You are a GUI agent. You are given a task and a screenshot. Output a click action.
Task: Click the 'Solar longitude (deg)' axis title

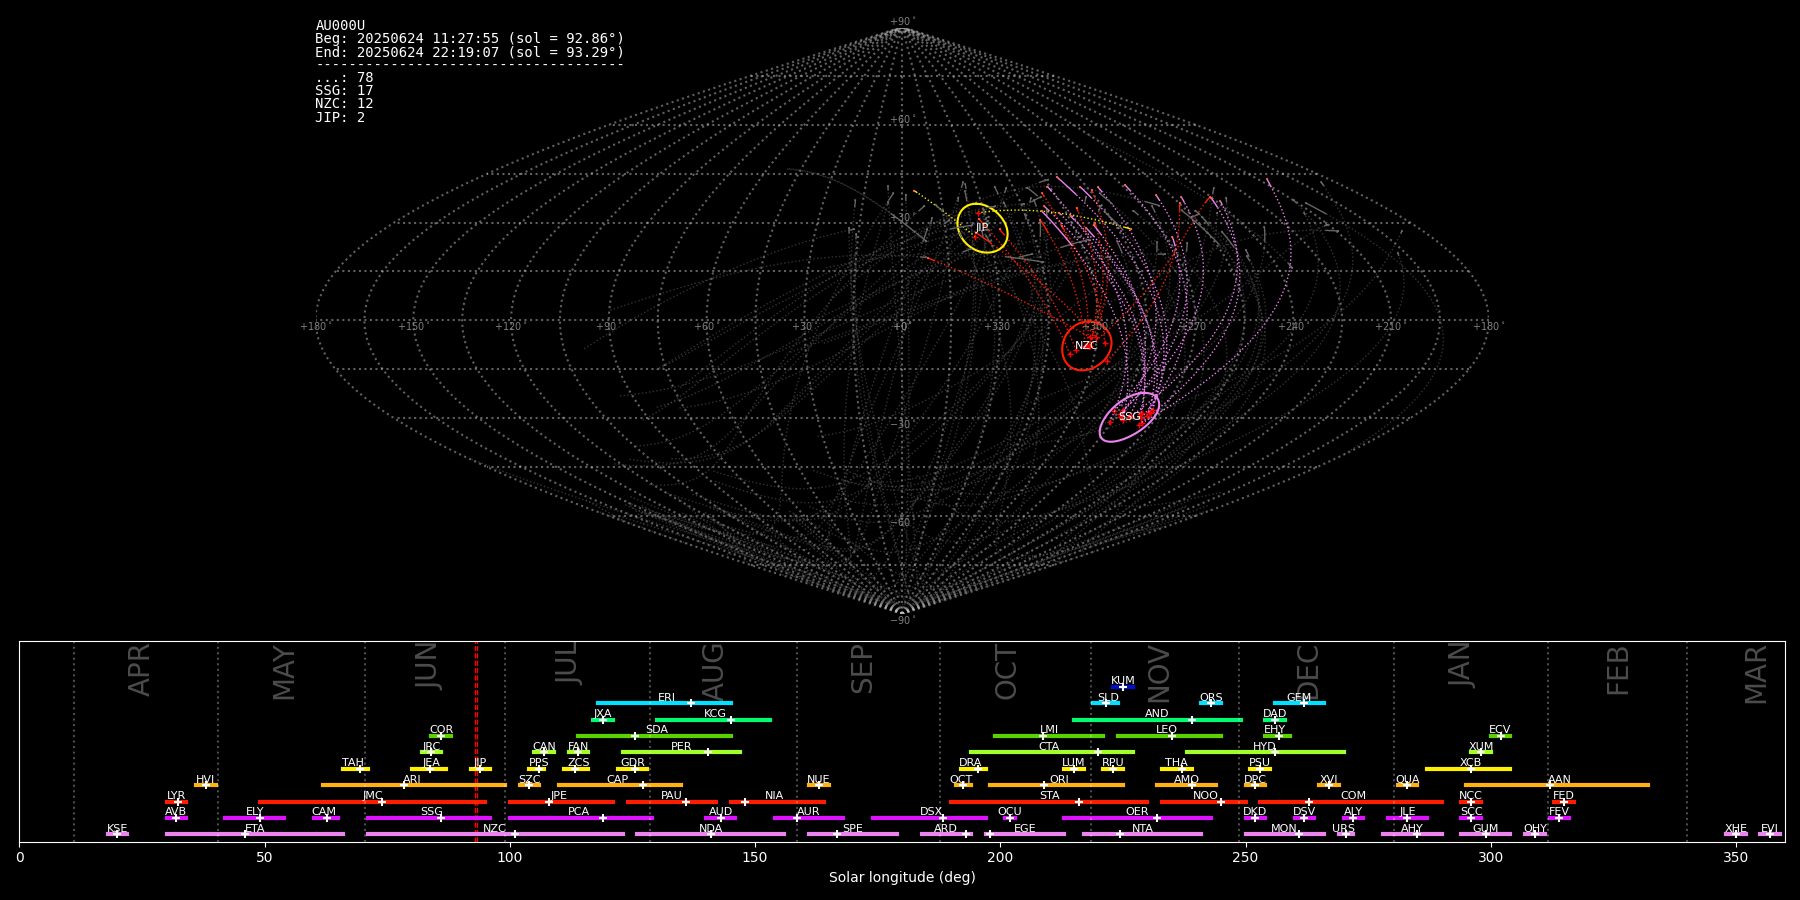(x=902, y=877)
